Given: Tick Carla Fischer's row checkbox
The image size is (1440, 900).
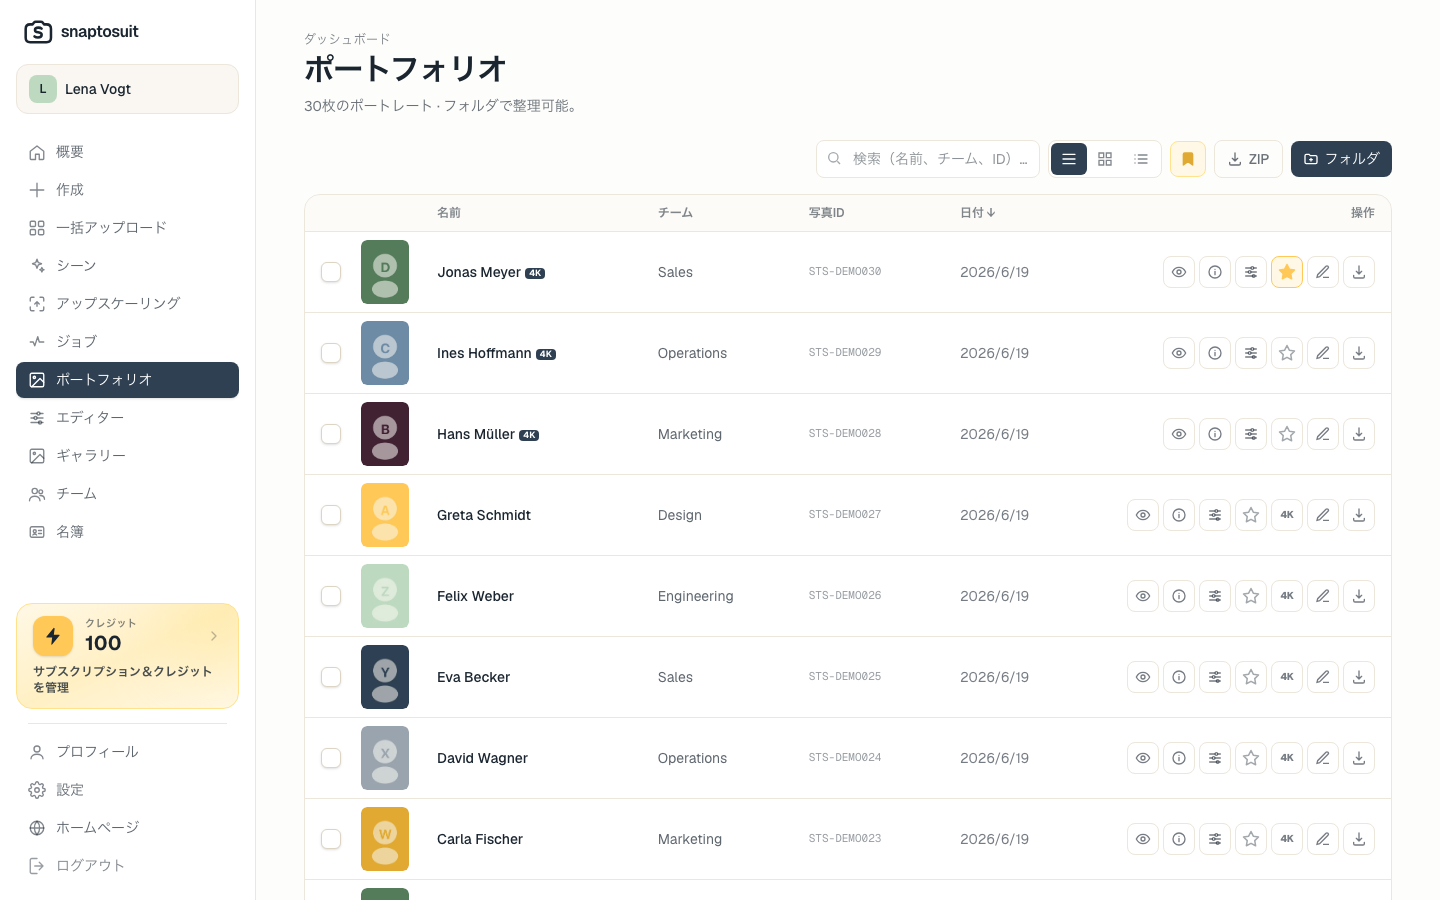Looking at the screenshot, I should pos(331,839).
